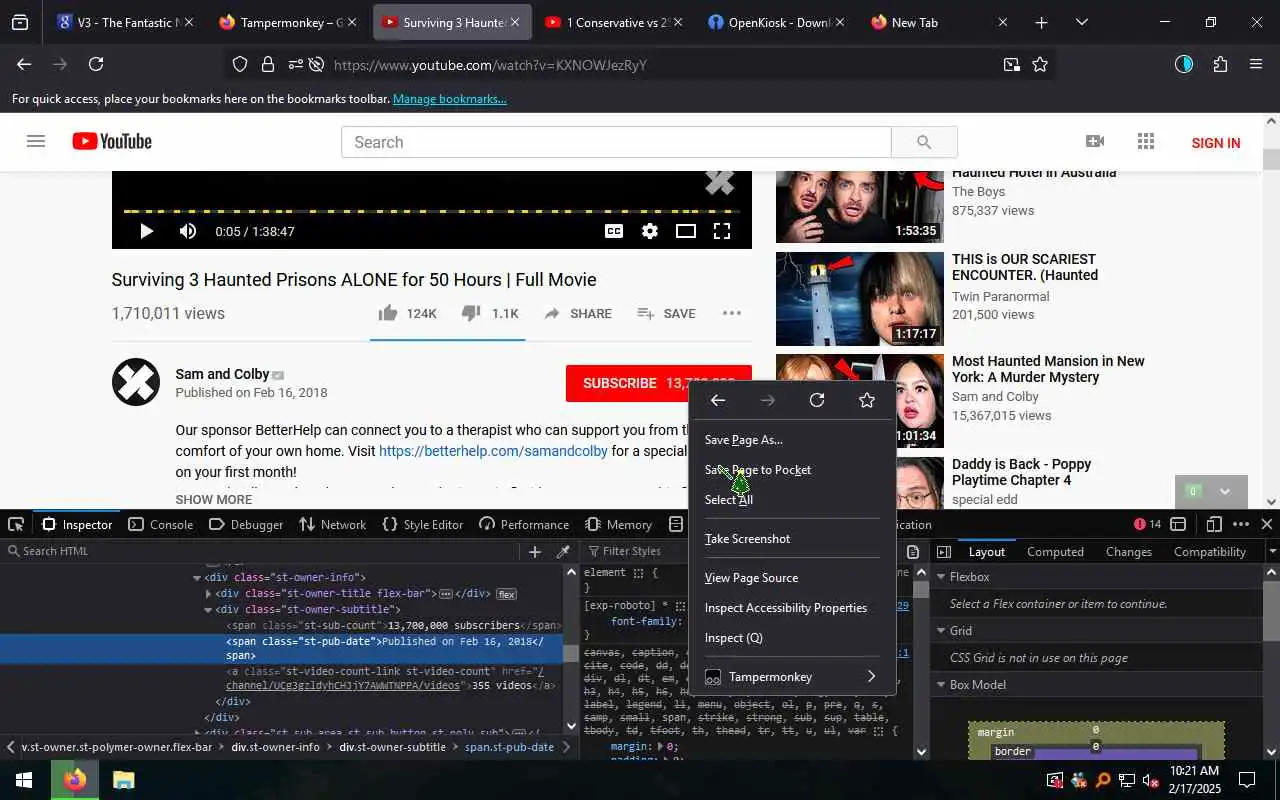Click the YouTube search magnifier button
Image resolution: width=1280 pixels, height=800 pixels.
click(924, 142)
